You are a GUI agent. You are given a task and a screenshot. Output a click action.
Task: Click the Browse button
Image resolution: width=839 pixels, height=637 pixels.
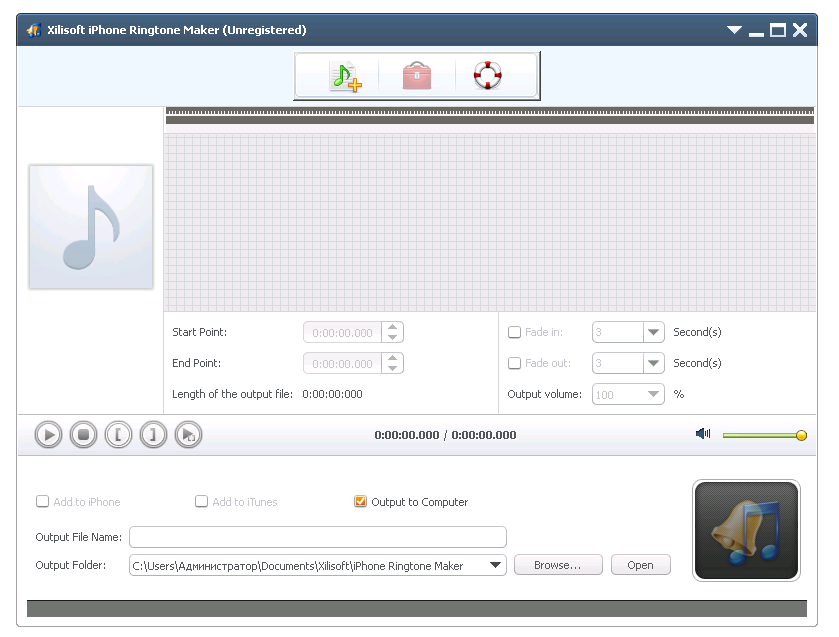click(x=558, y=564)
